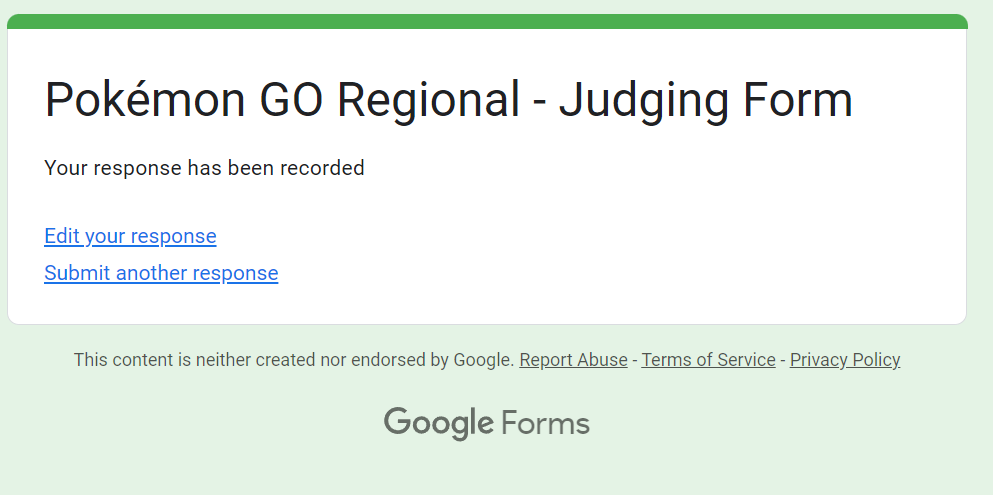Click 'Judging Form' in the title
This screenshot has height=495, width=993.
[705, 101]
